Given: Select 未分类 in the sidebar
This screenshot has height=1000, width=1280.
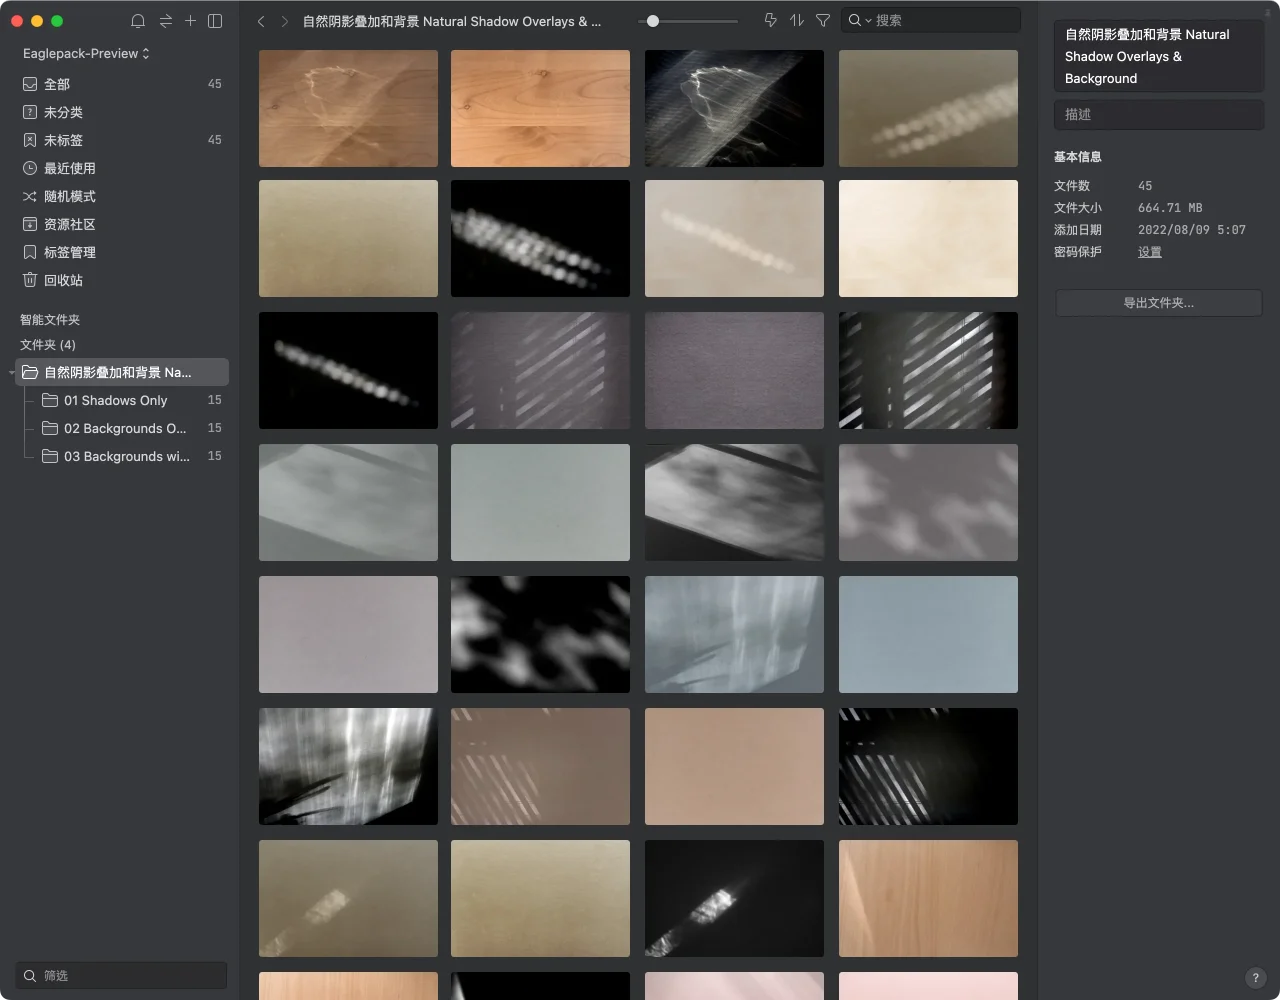Looking at the screenshot, I should (x=122, y=112).
